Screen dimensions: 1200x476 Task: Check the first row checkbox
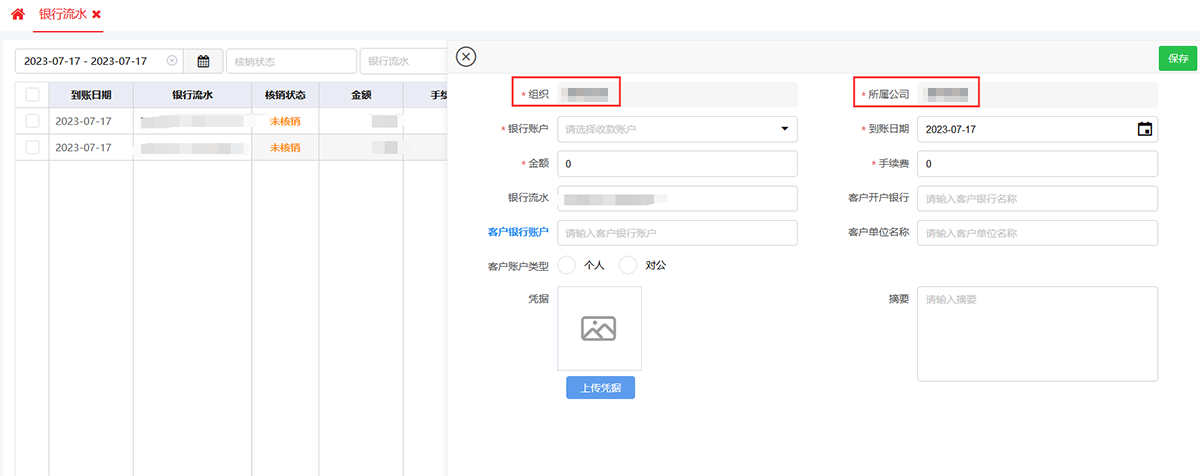(x=32, y=121)
